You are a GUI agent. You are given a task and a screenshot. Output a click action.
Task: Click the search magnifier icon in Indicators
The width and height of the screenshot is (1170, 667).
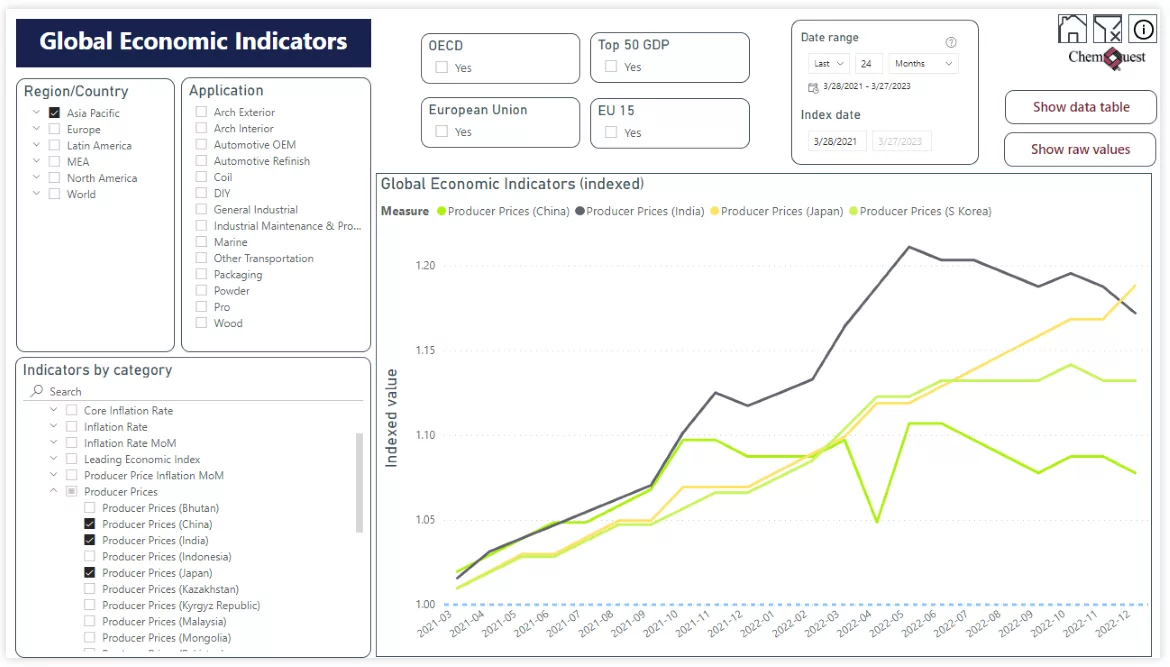[37, 391]
